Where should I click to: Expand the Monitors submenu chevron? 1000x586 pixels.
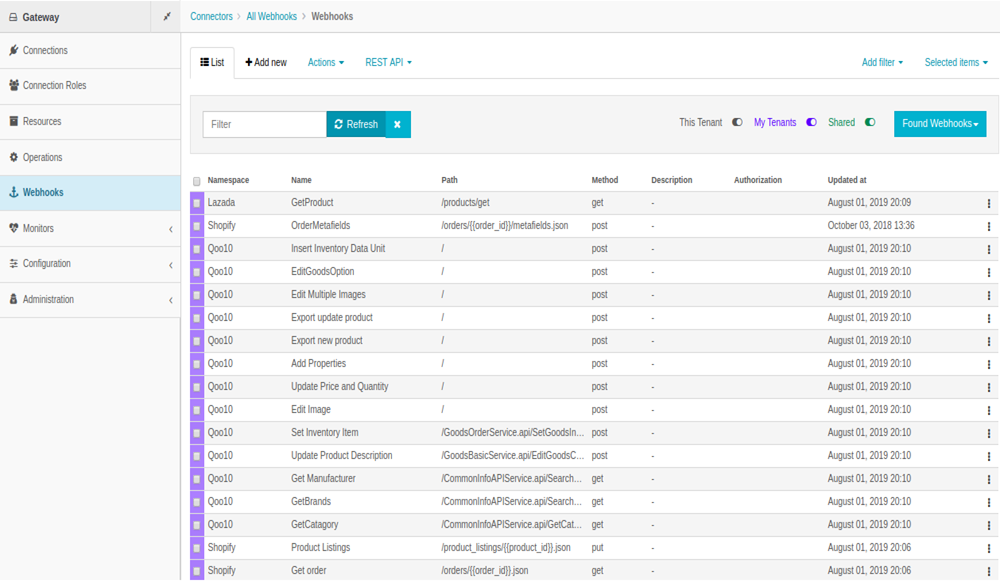tap(170, 229)
